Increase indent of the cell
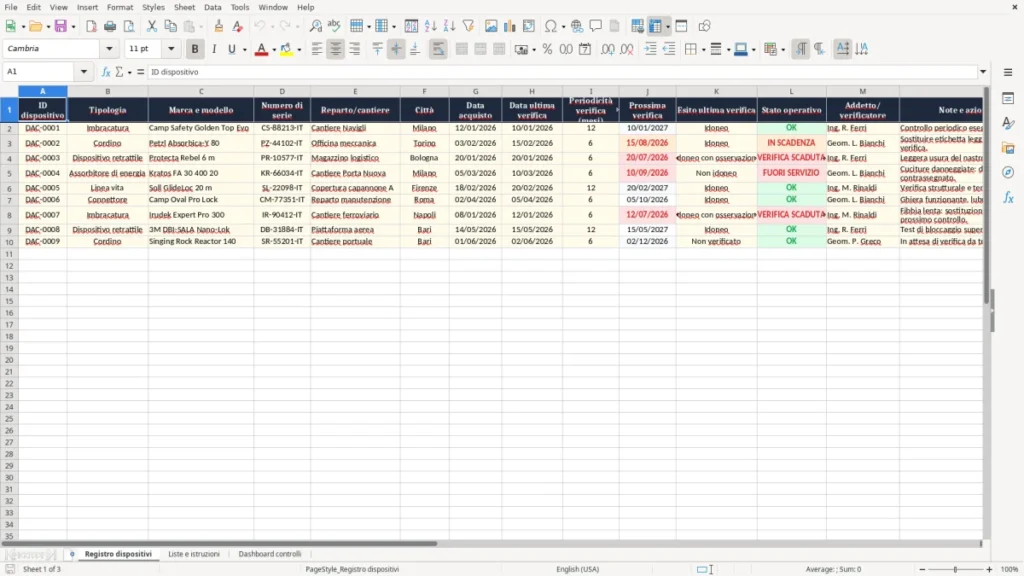 (650, 49)
